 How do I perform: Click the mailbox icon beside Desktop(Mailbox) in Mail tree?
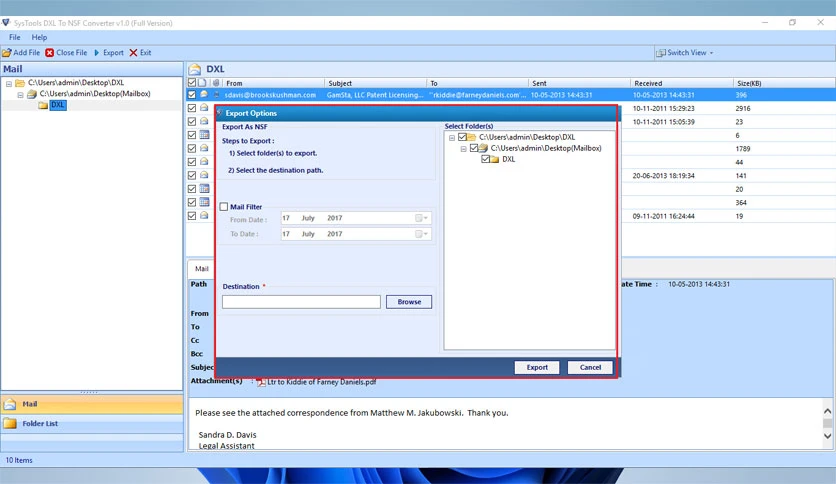pyautogui.click(x=32, y=94)
